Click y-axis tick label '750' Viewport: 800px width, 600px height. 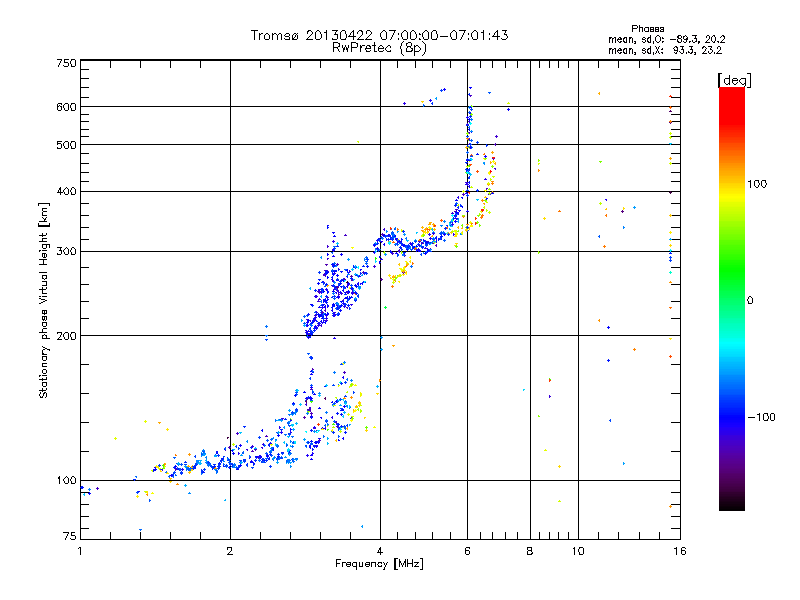tap(66, 63)
